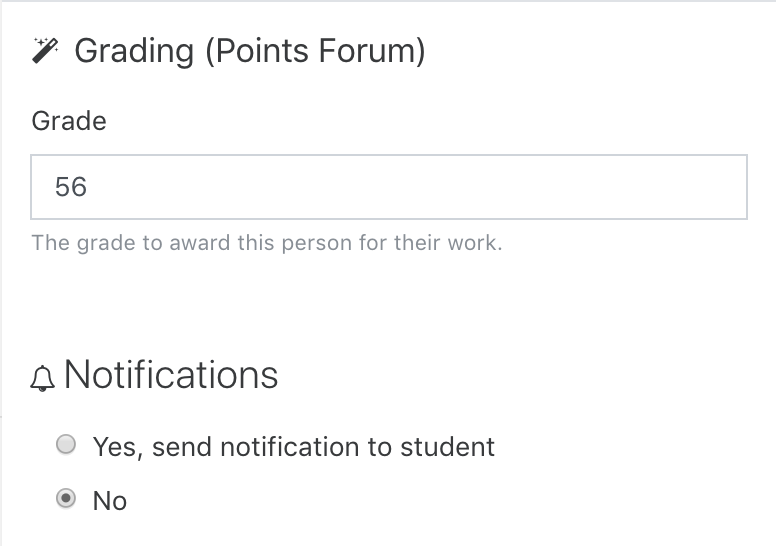
Task: Click the "Yes, send notification to student" label
Action: point(294,447)
